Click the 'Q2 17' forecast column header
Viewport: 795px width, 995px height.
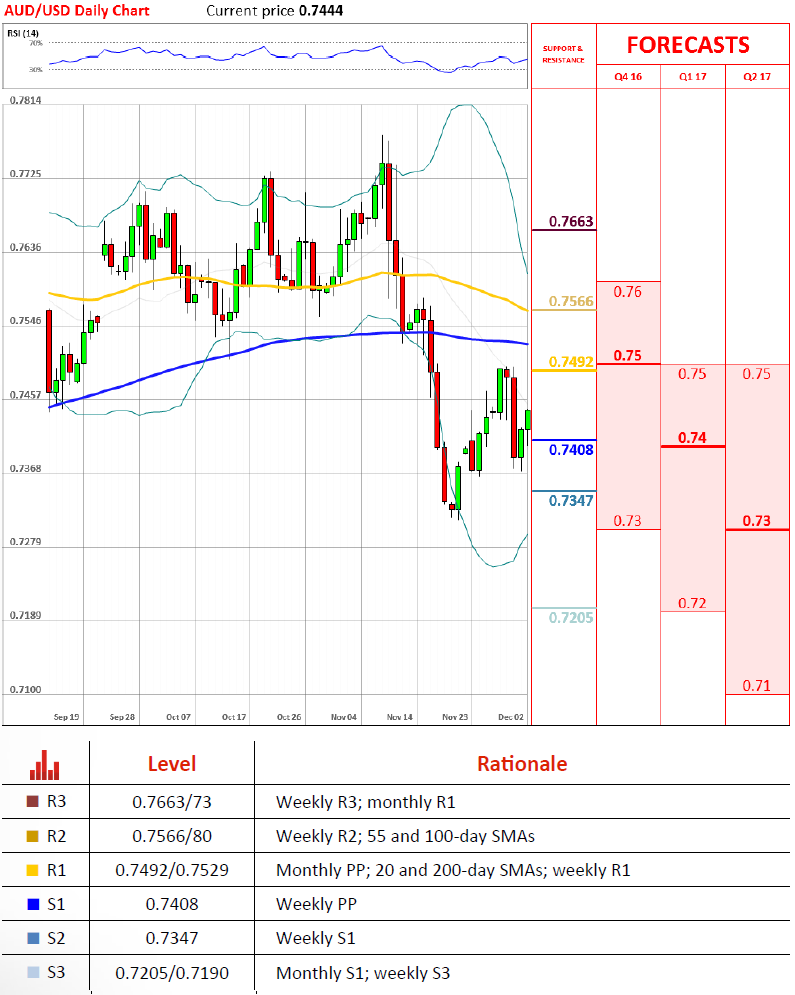click(757, 77)
